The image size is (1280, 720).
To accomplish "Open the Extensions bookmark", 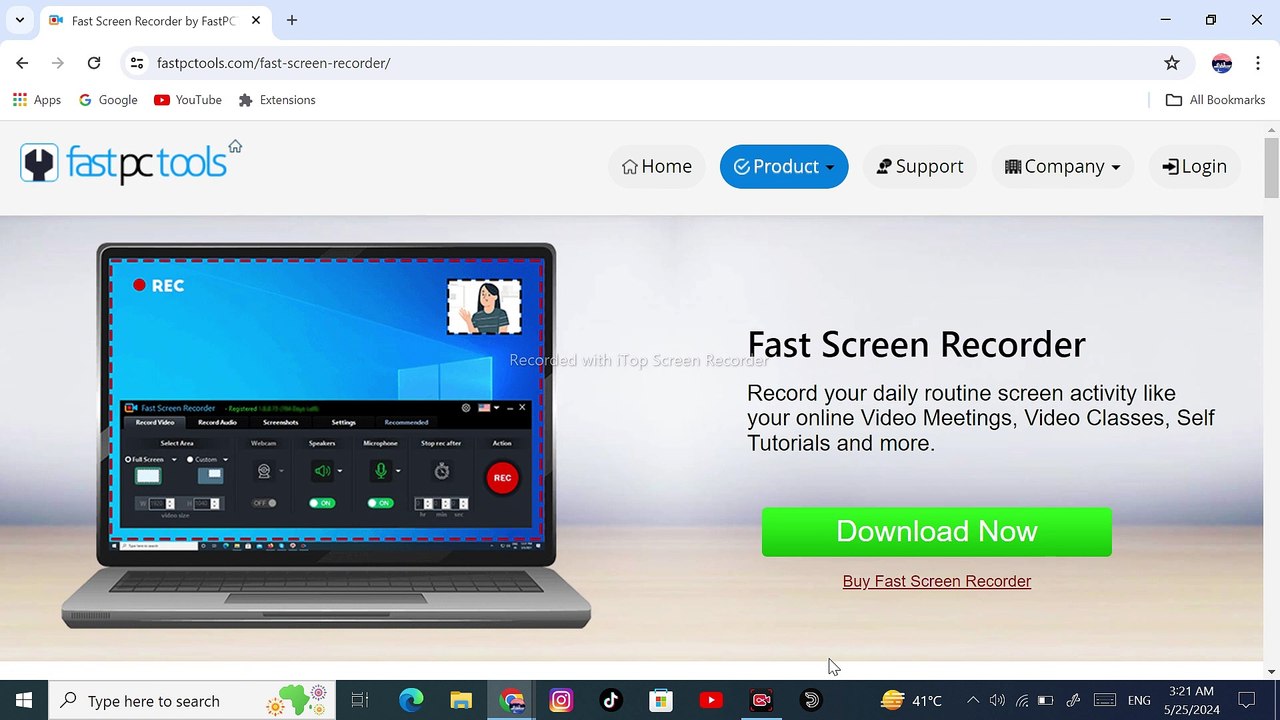I will (x=277, y=100).
